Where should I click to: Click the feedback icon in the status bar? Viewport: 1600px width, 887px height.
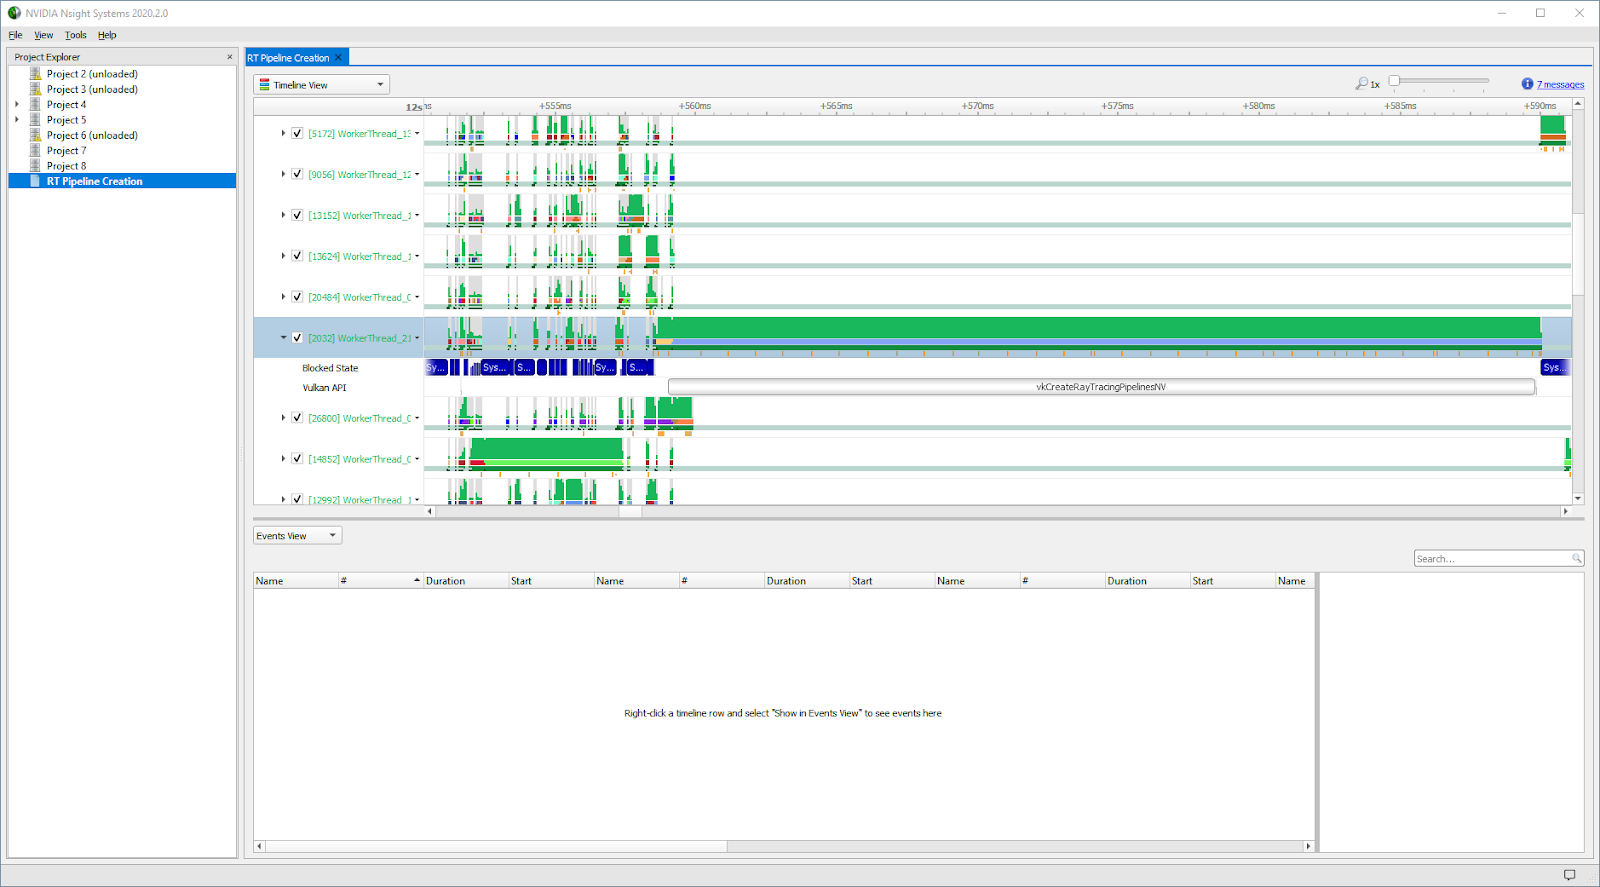[1569, 875]
